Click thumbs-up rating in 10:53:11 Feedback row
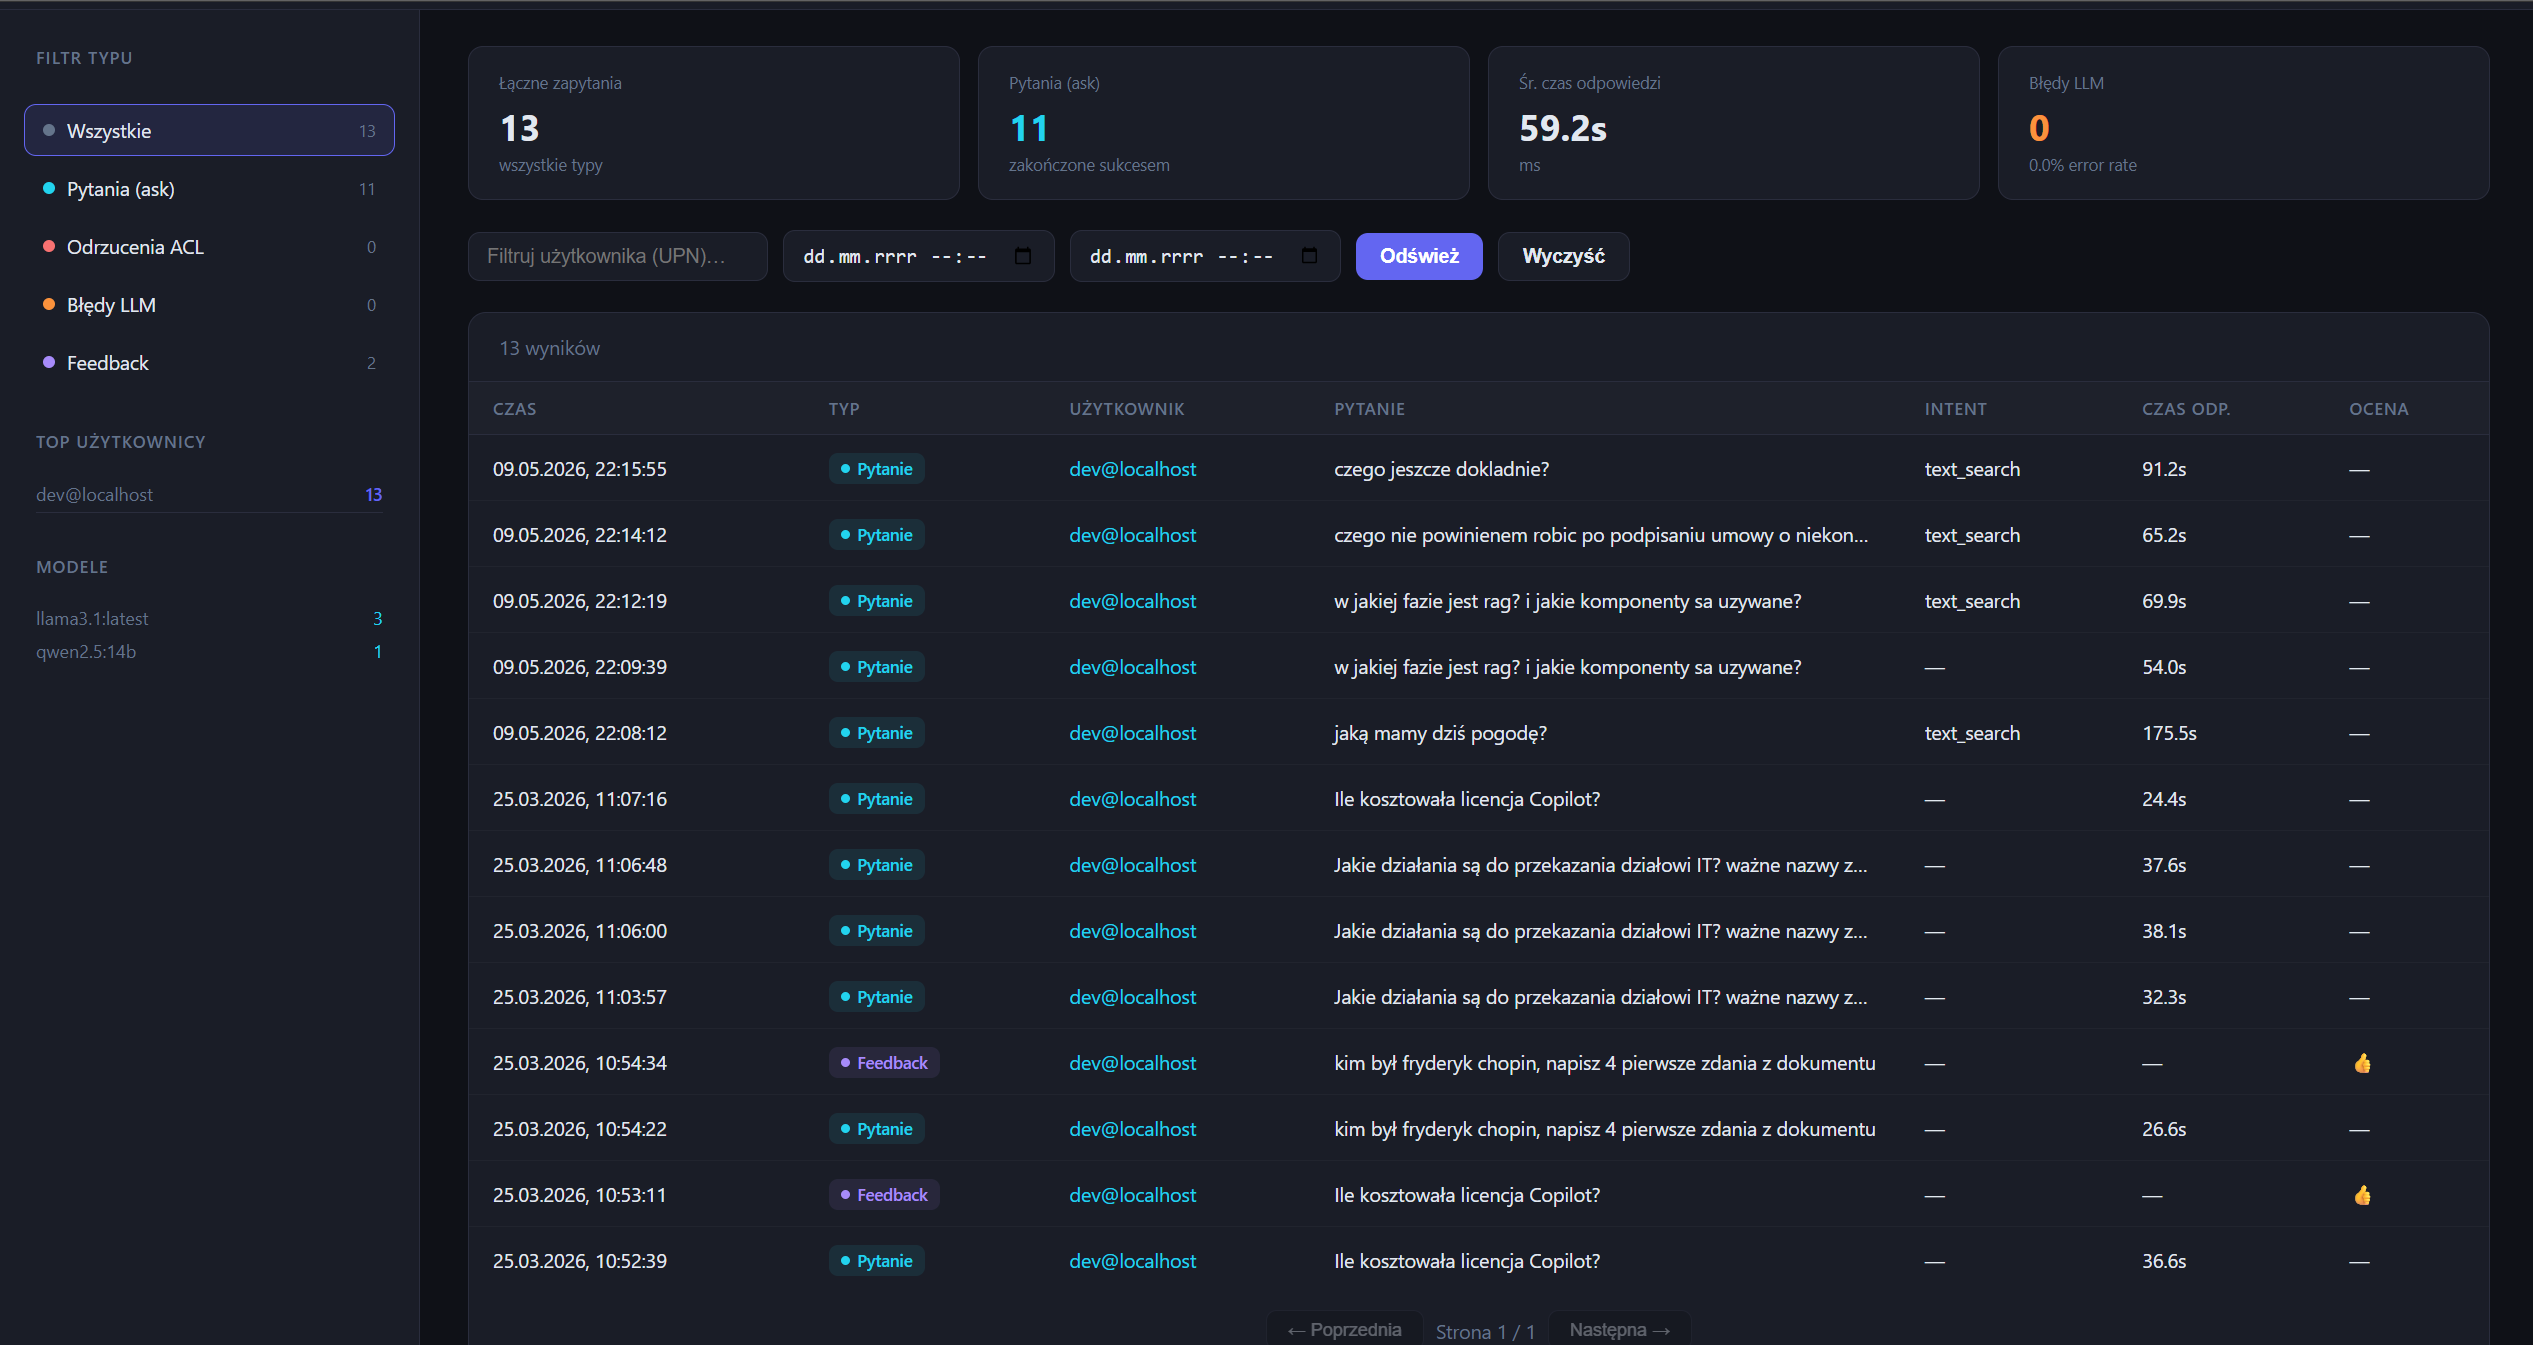The width and height of the screenshot is (2533, 1345). pyautogui.click(x=2362, y=1195)
